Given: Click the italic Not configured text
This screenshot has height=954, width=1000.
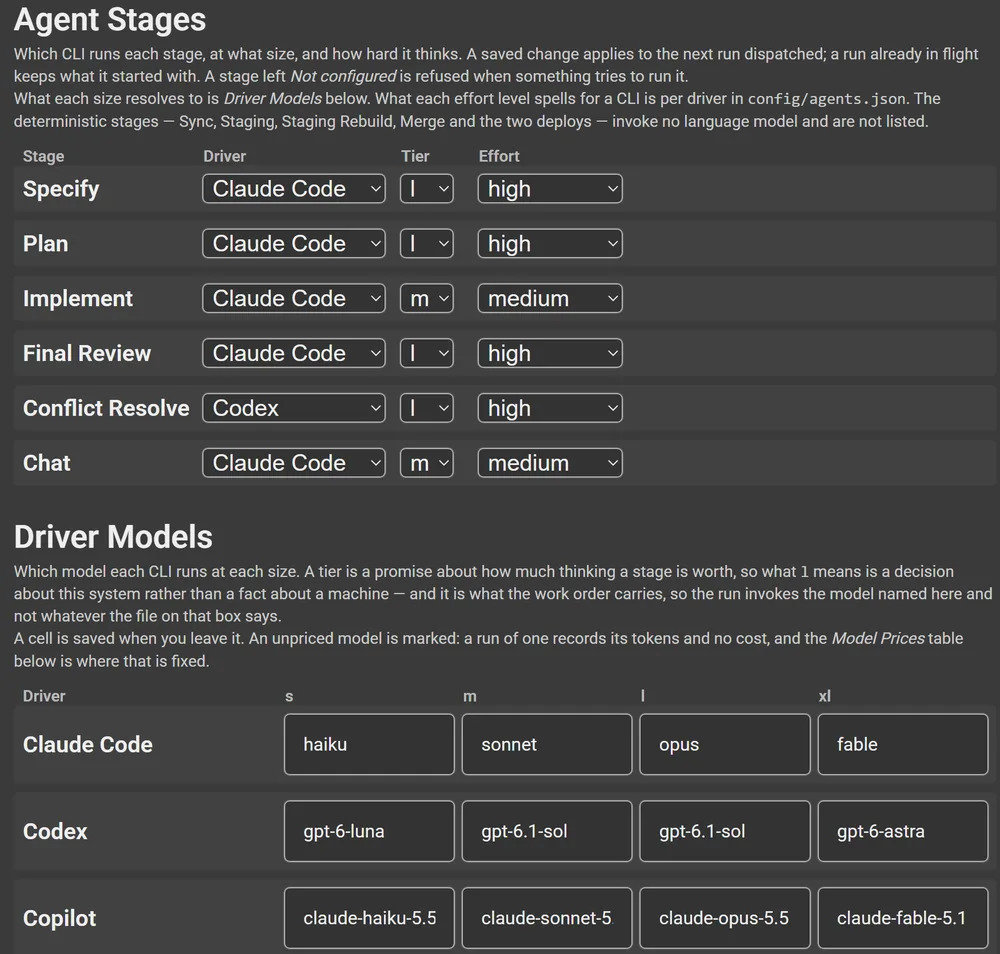Looking at the screenshot, I should click(x=343, y=77).
